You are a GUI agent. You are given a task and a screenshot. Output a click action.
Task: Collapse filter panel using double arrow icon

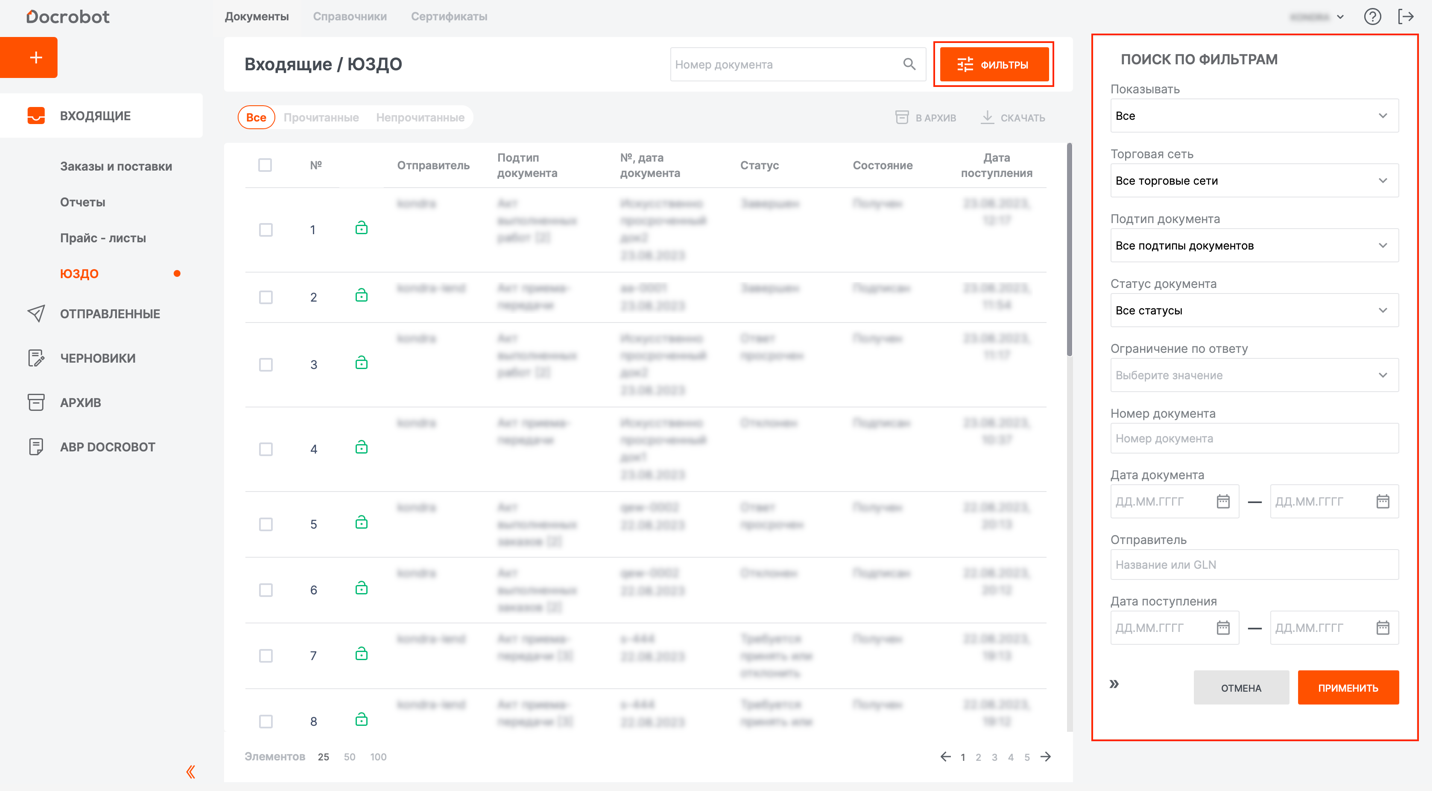pyautogui.click(x=1114, y=685)
